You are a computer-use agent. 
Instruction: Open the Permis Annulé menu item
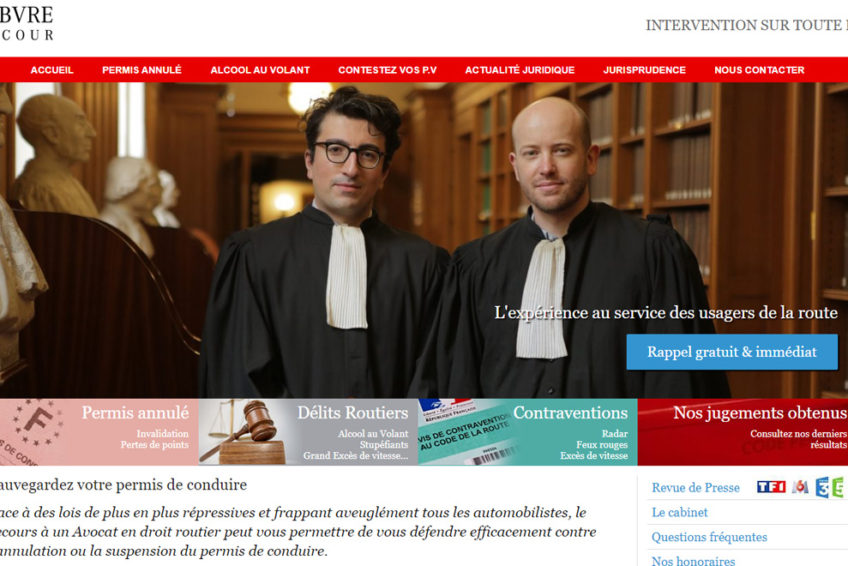142,70
